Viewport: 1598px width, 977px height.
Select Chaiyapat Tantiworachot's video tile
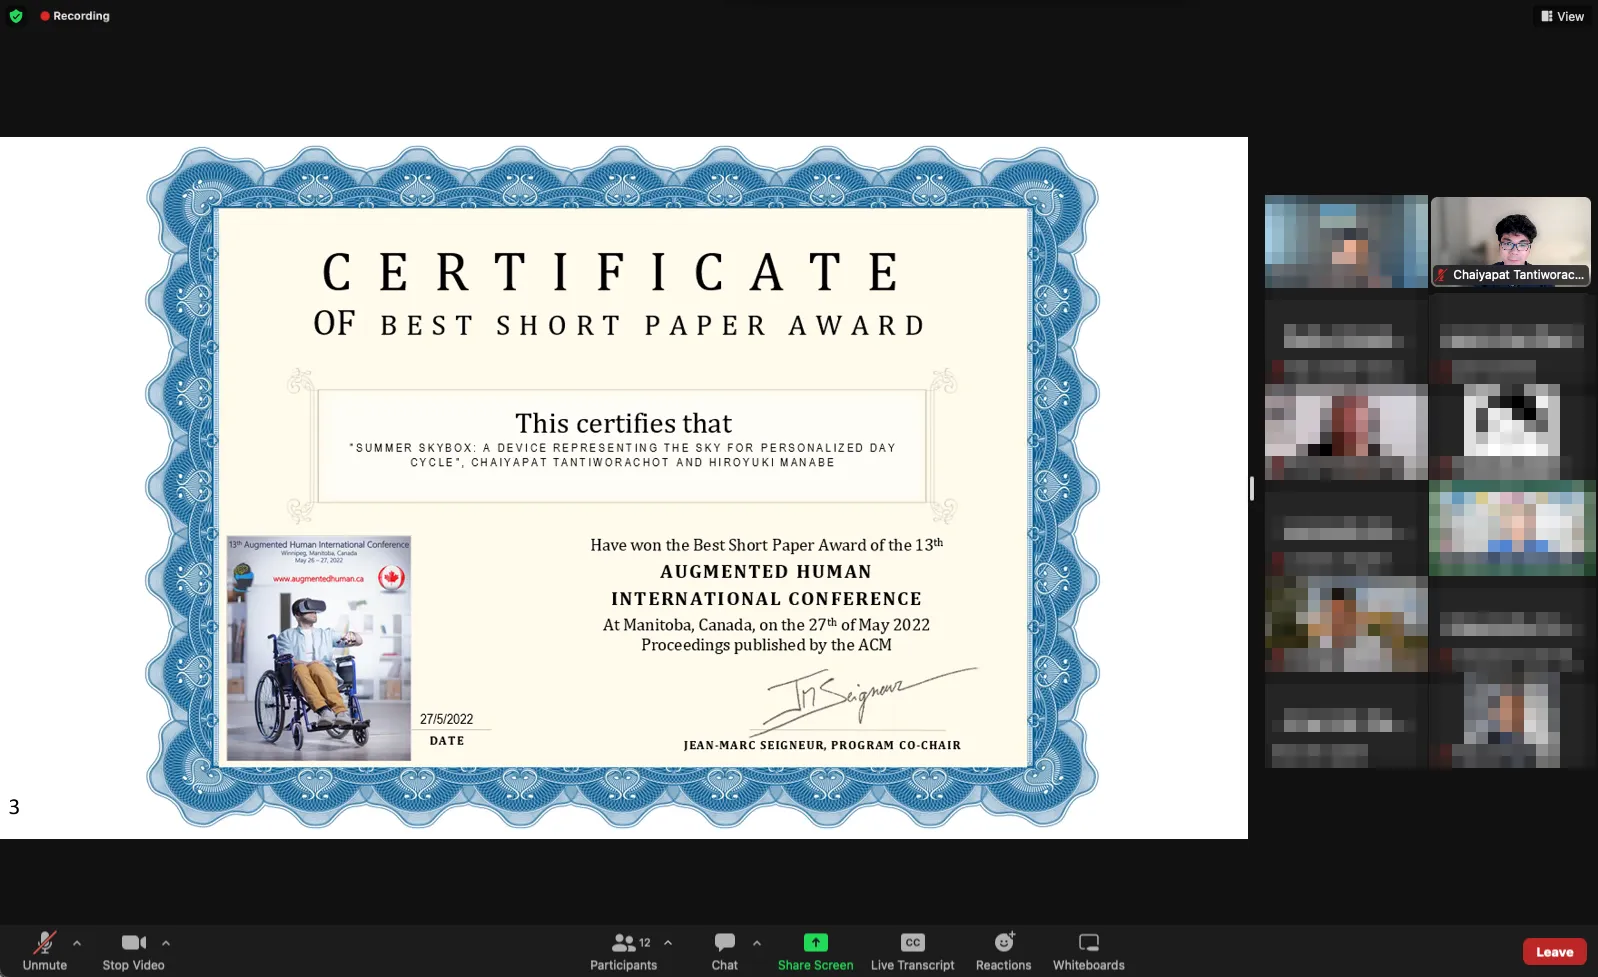tap(1510, 241)
